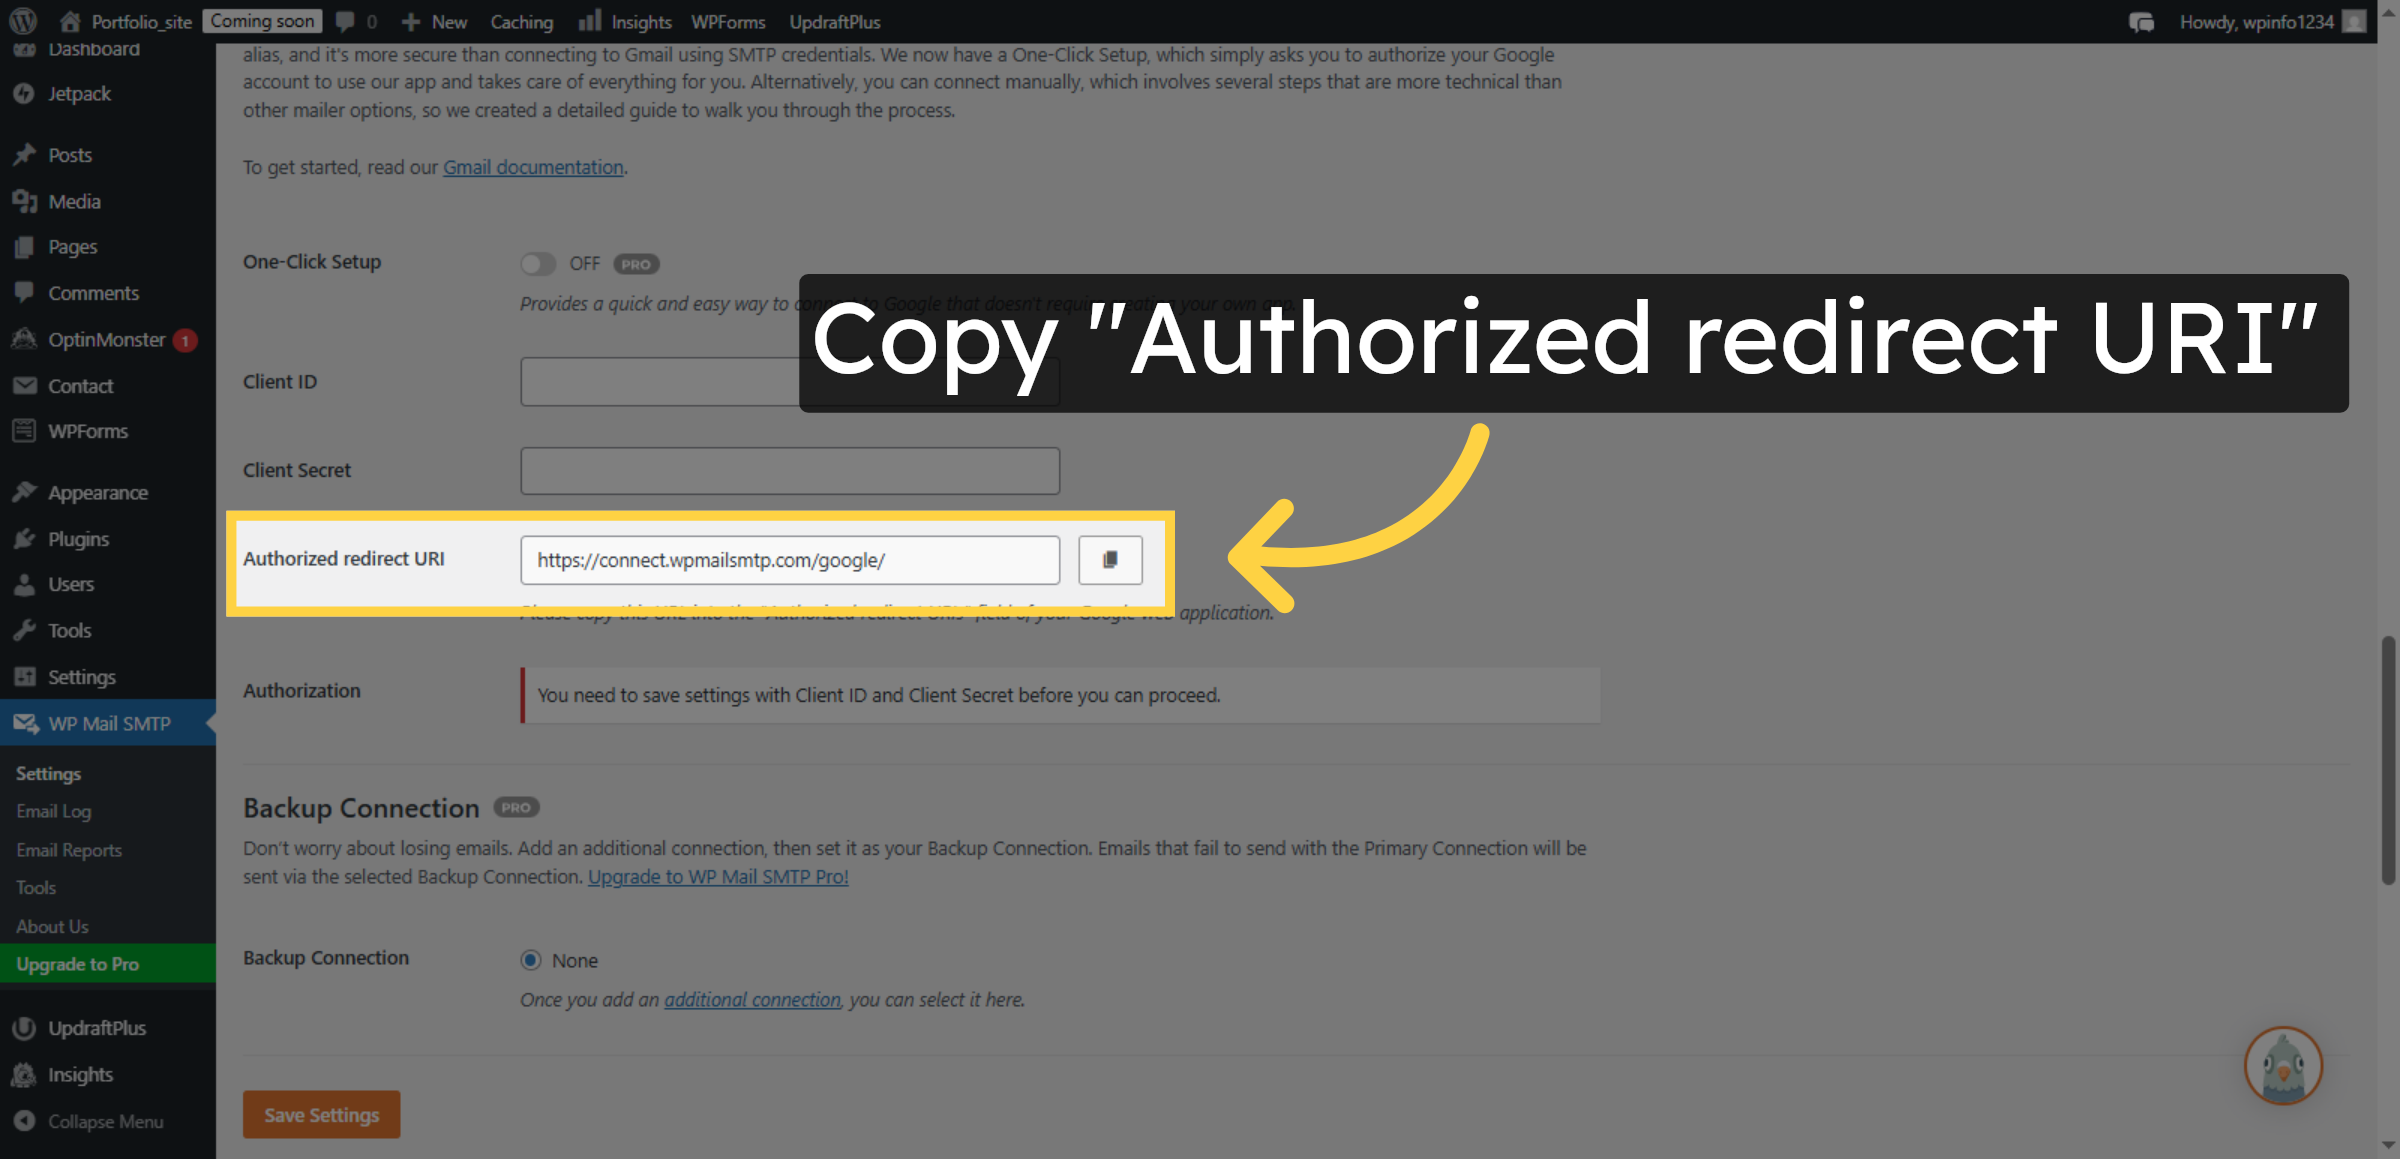Switch to Email Log settings page
This screenshot has height=1159, width=2400.
(x=54, y=811)
